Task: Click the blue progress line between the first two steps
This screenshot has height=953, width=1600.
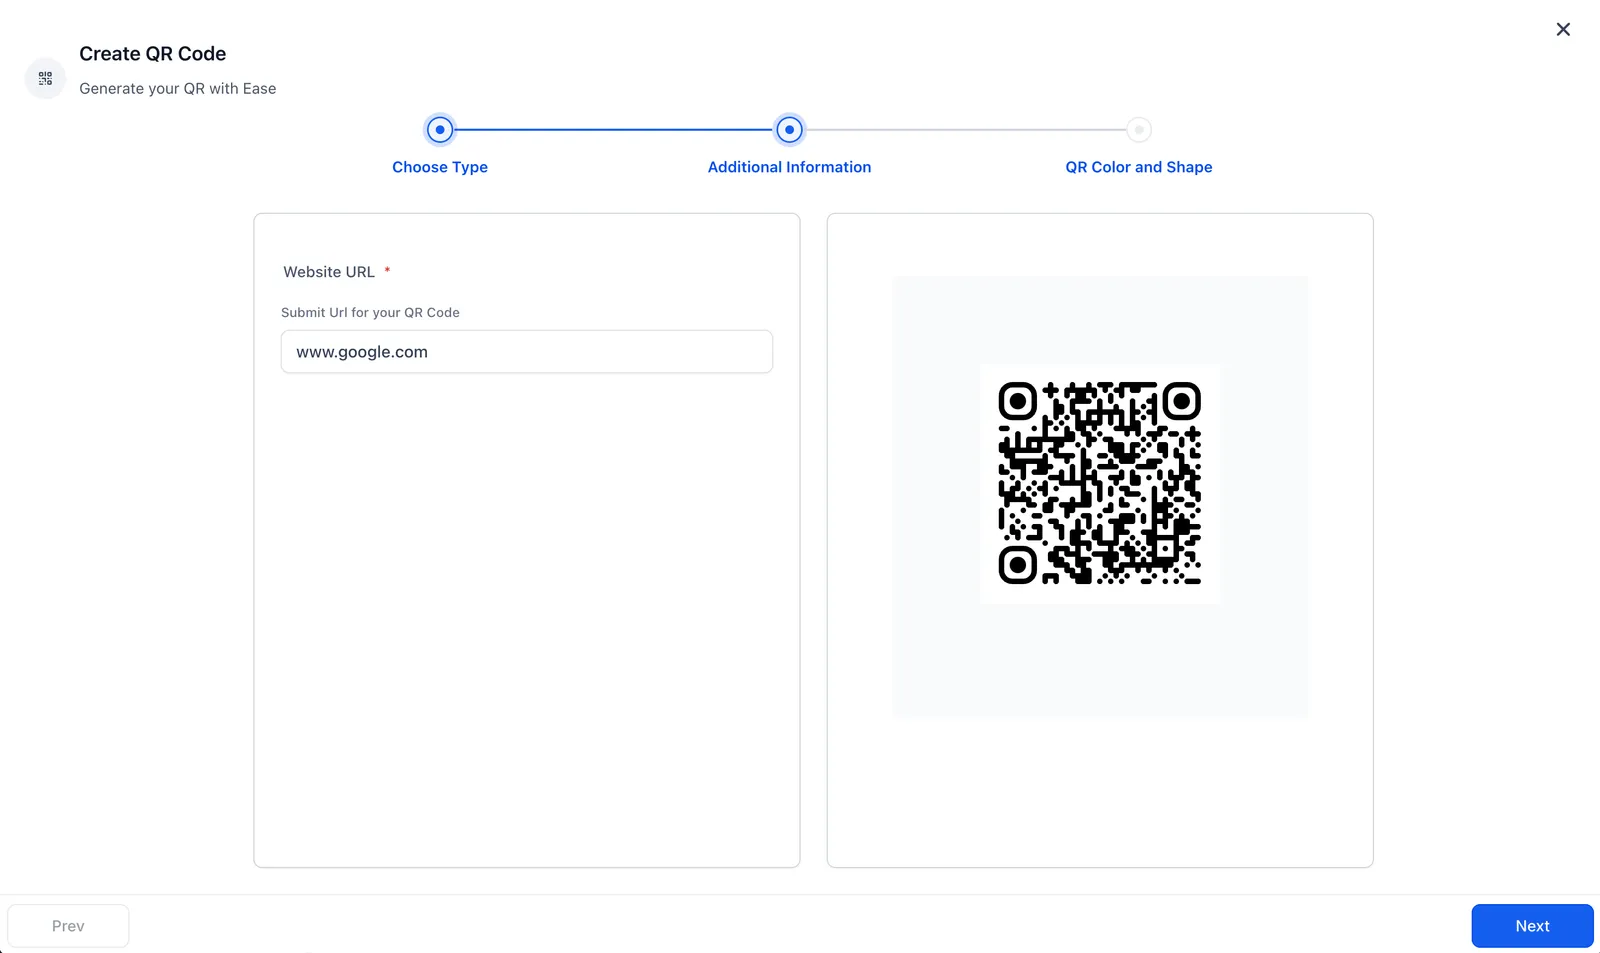Action: tap(614, 129)
